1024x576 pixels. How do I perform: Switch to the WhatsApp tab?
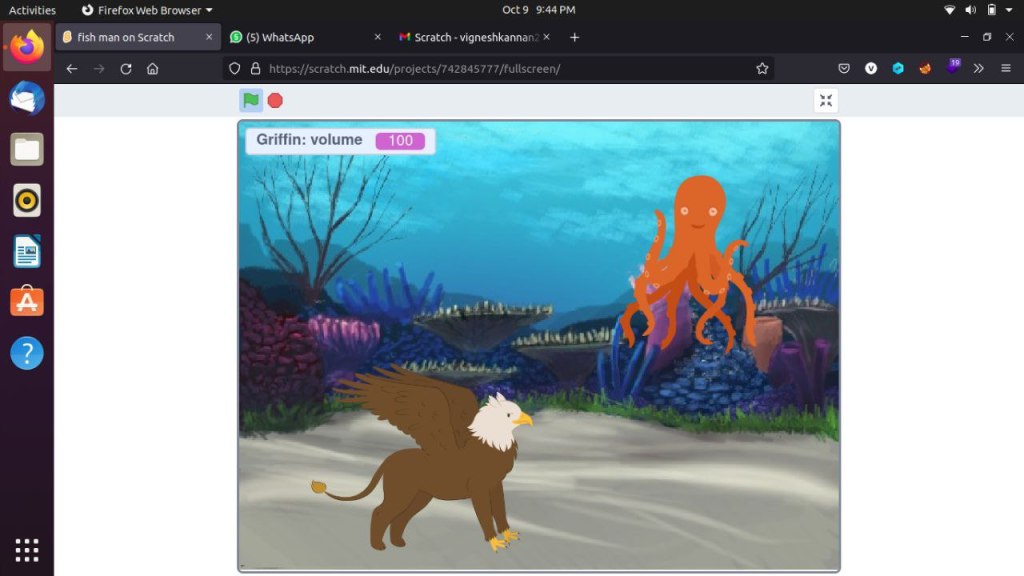pyautogui.click(x=298, y=37)
